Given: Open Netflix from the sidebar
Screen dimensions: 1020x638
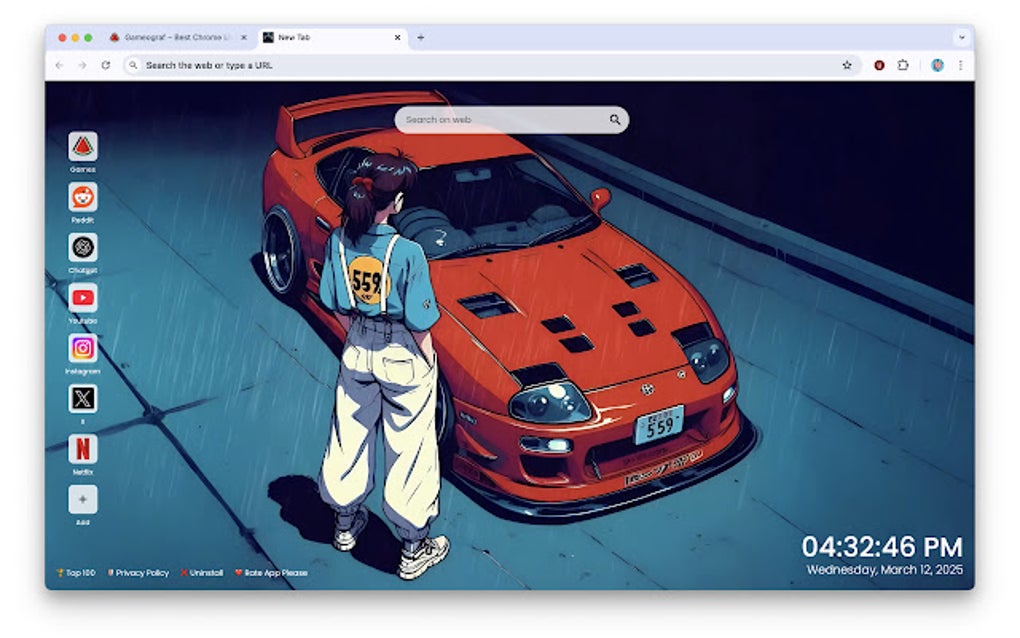Looking at the screenshot, I should 81,450.
